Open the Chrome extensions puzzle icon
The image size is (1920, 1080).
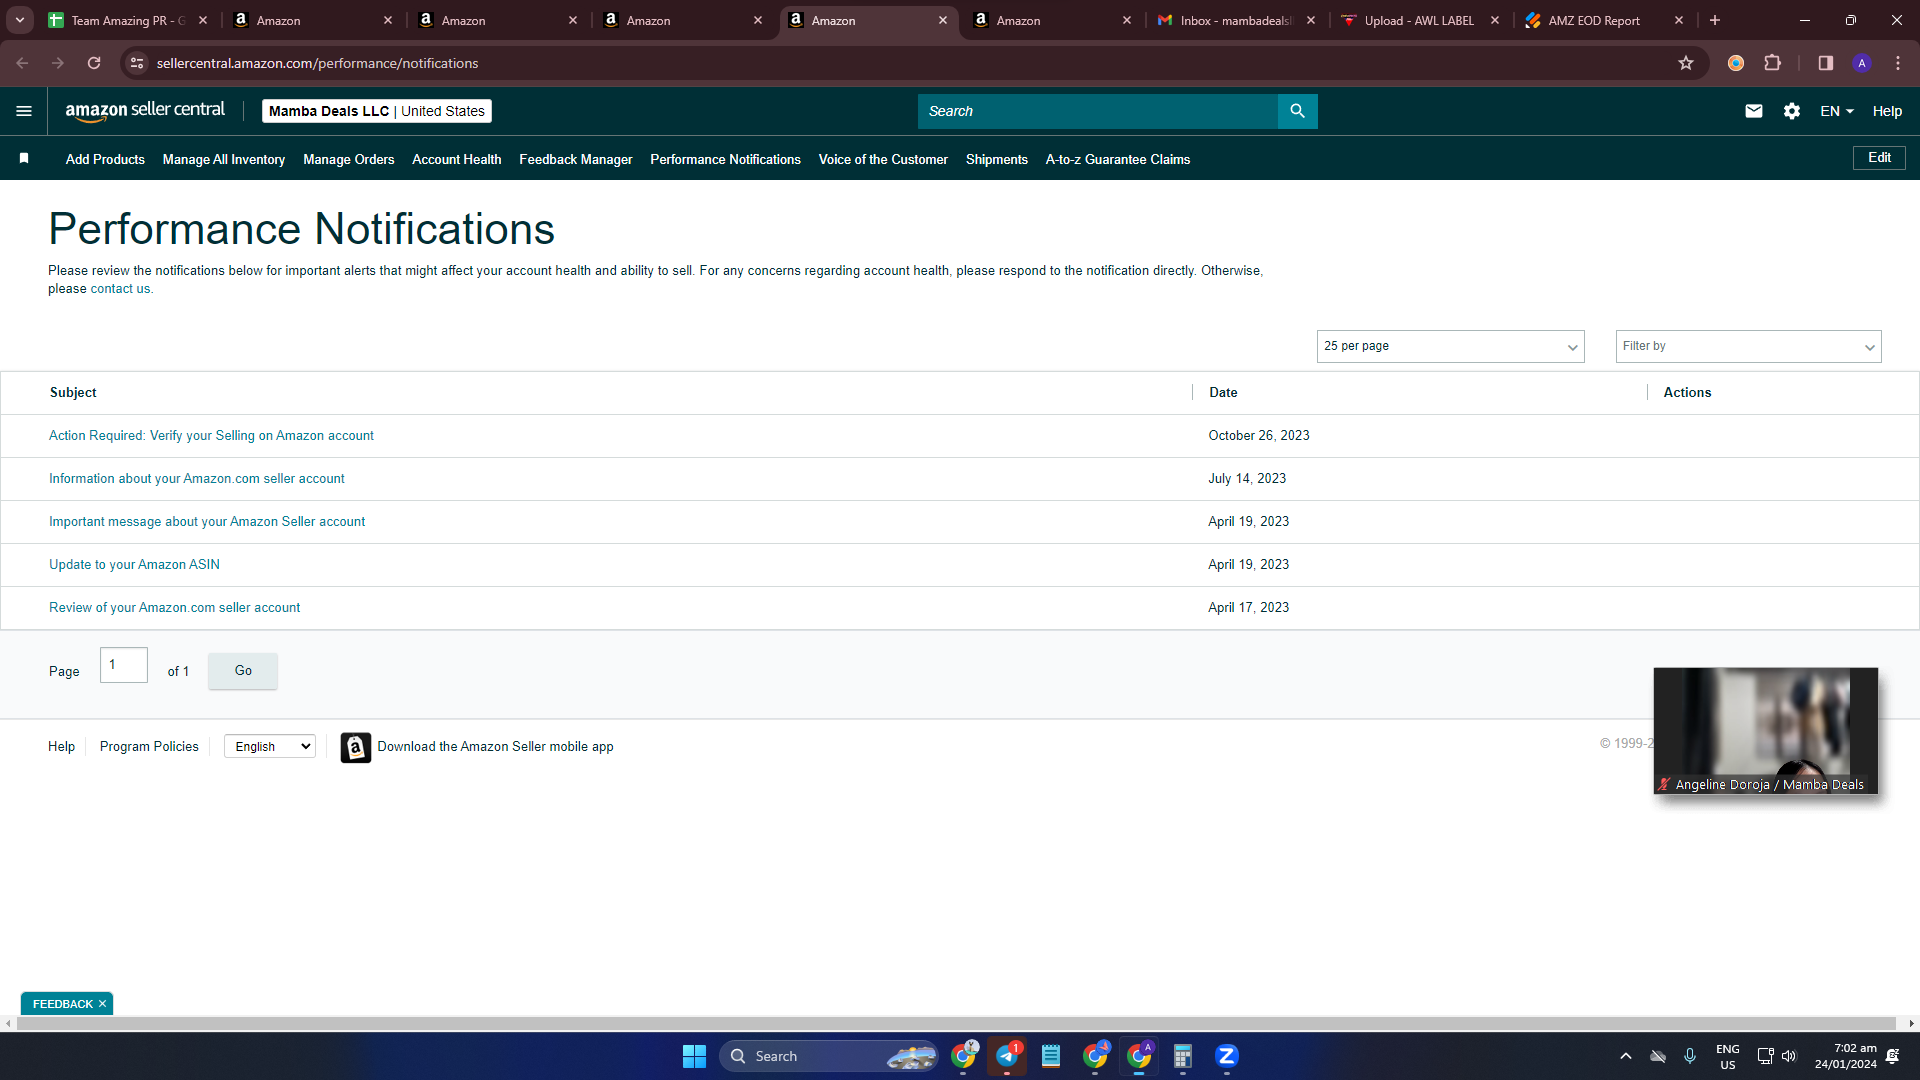pyautogui.click(x=1772, y=63)
